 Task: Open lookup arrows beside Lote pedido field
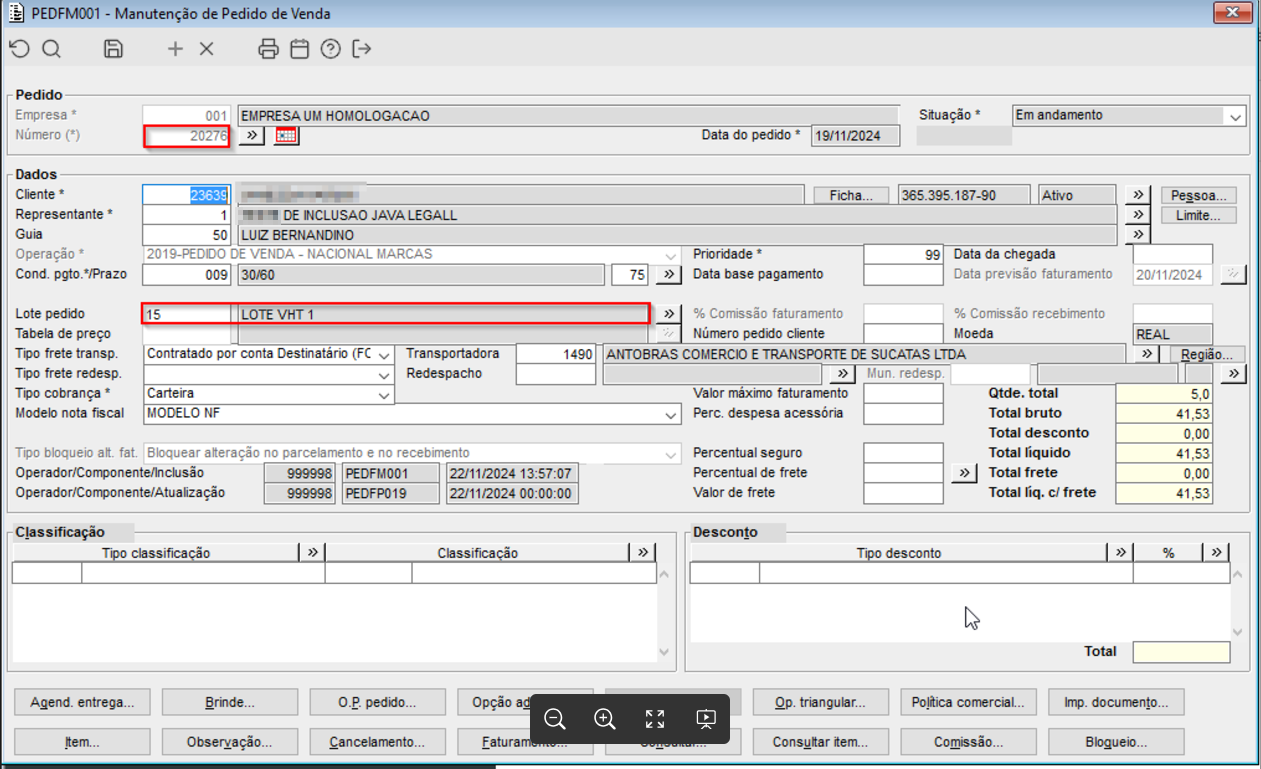click(x=668, y=314)
